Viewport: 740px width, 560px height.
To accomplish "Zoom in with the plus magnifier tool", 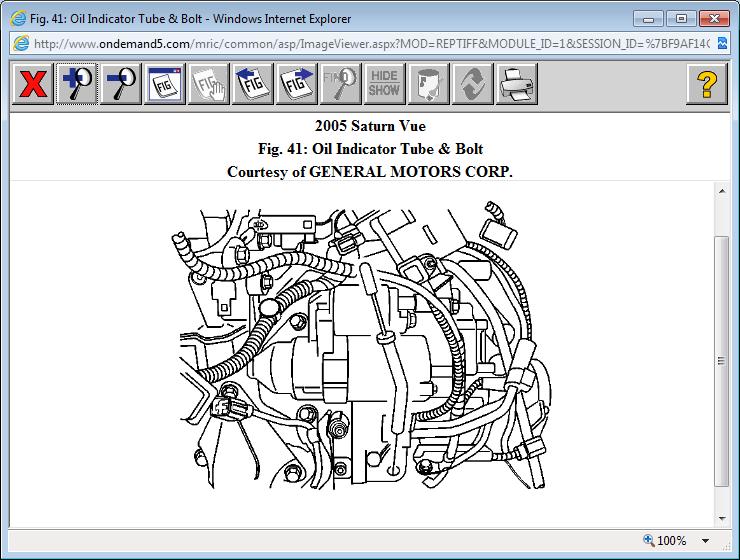I will tap(76, 84).
